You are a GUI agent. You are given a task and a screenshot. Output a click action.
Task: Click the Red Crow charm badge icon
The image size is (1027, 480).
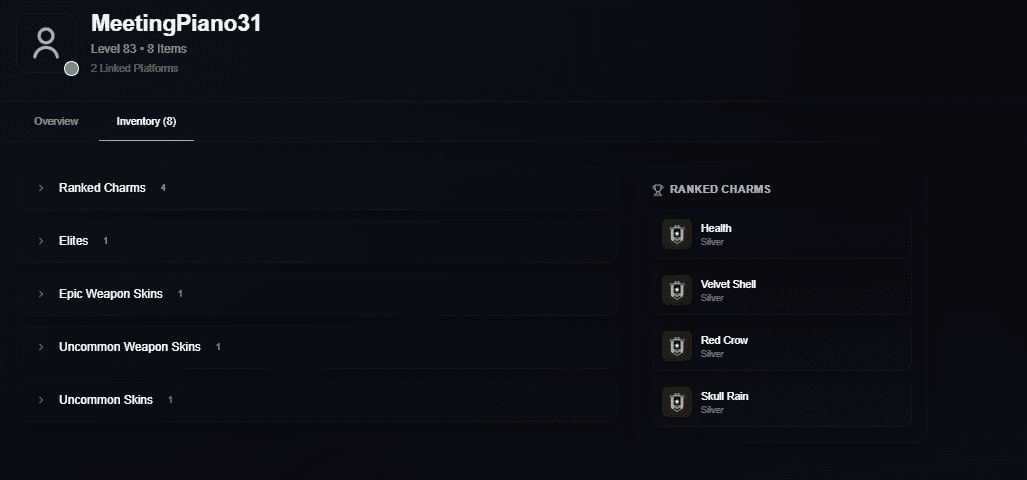coord(677,346)
